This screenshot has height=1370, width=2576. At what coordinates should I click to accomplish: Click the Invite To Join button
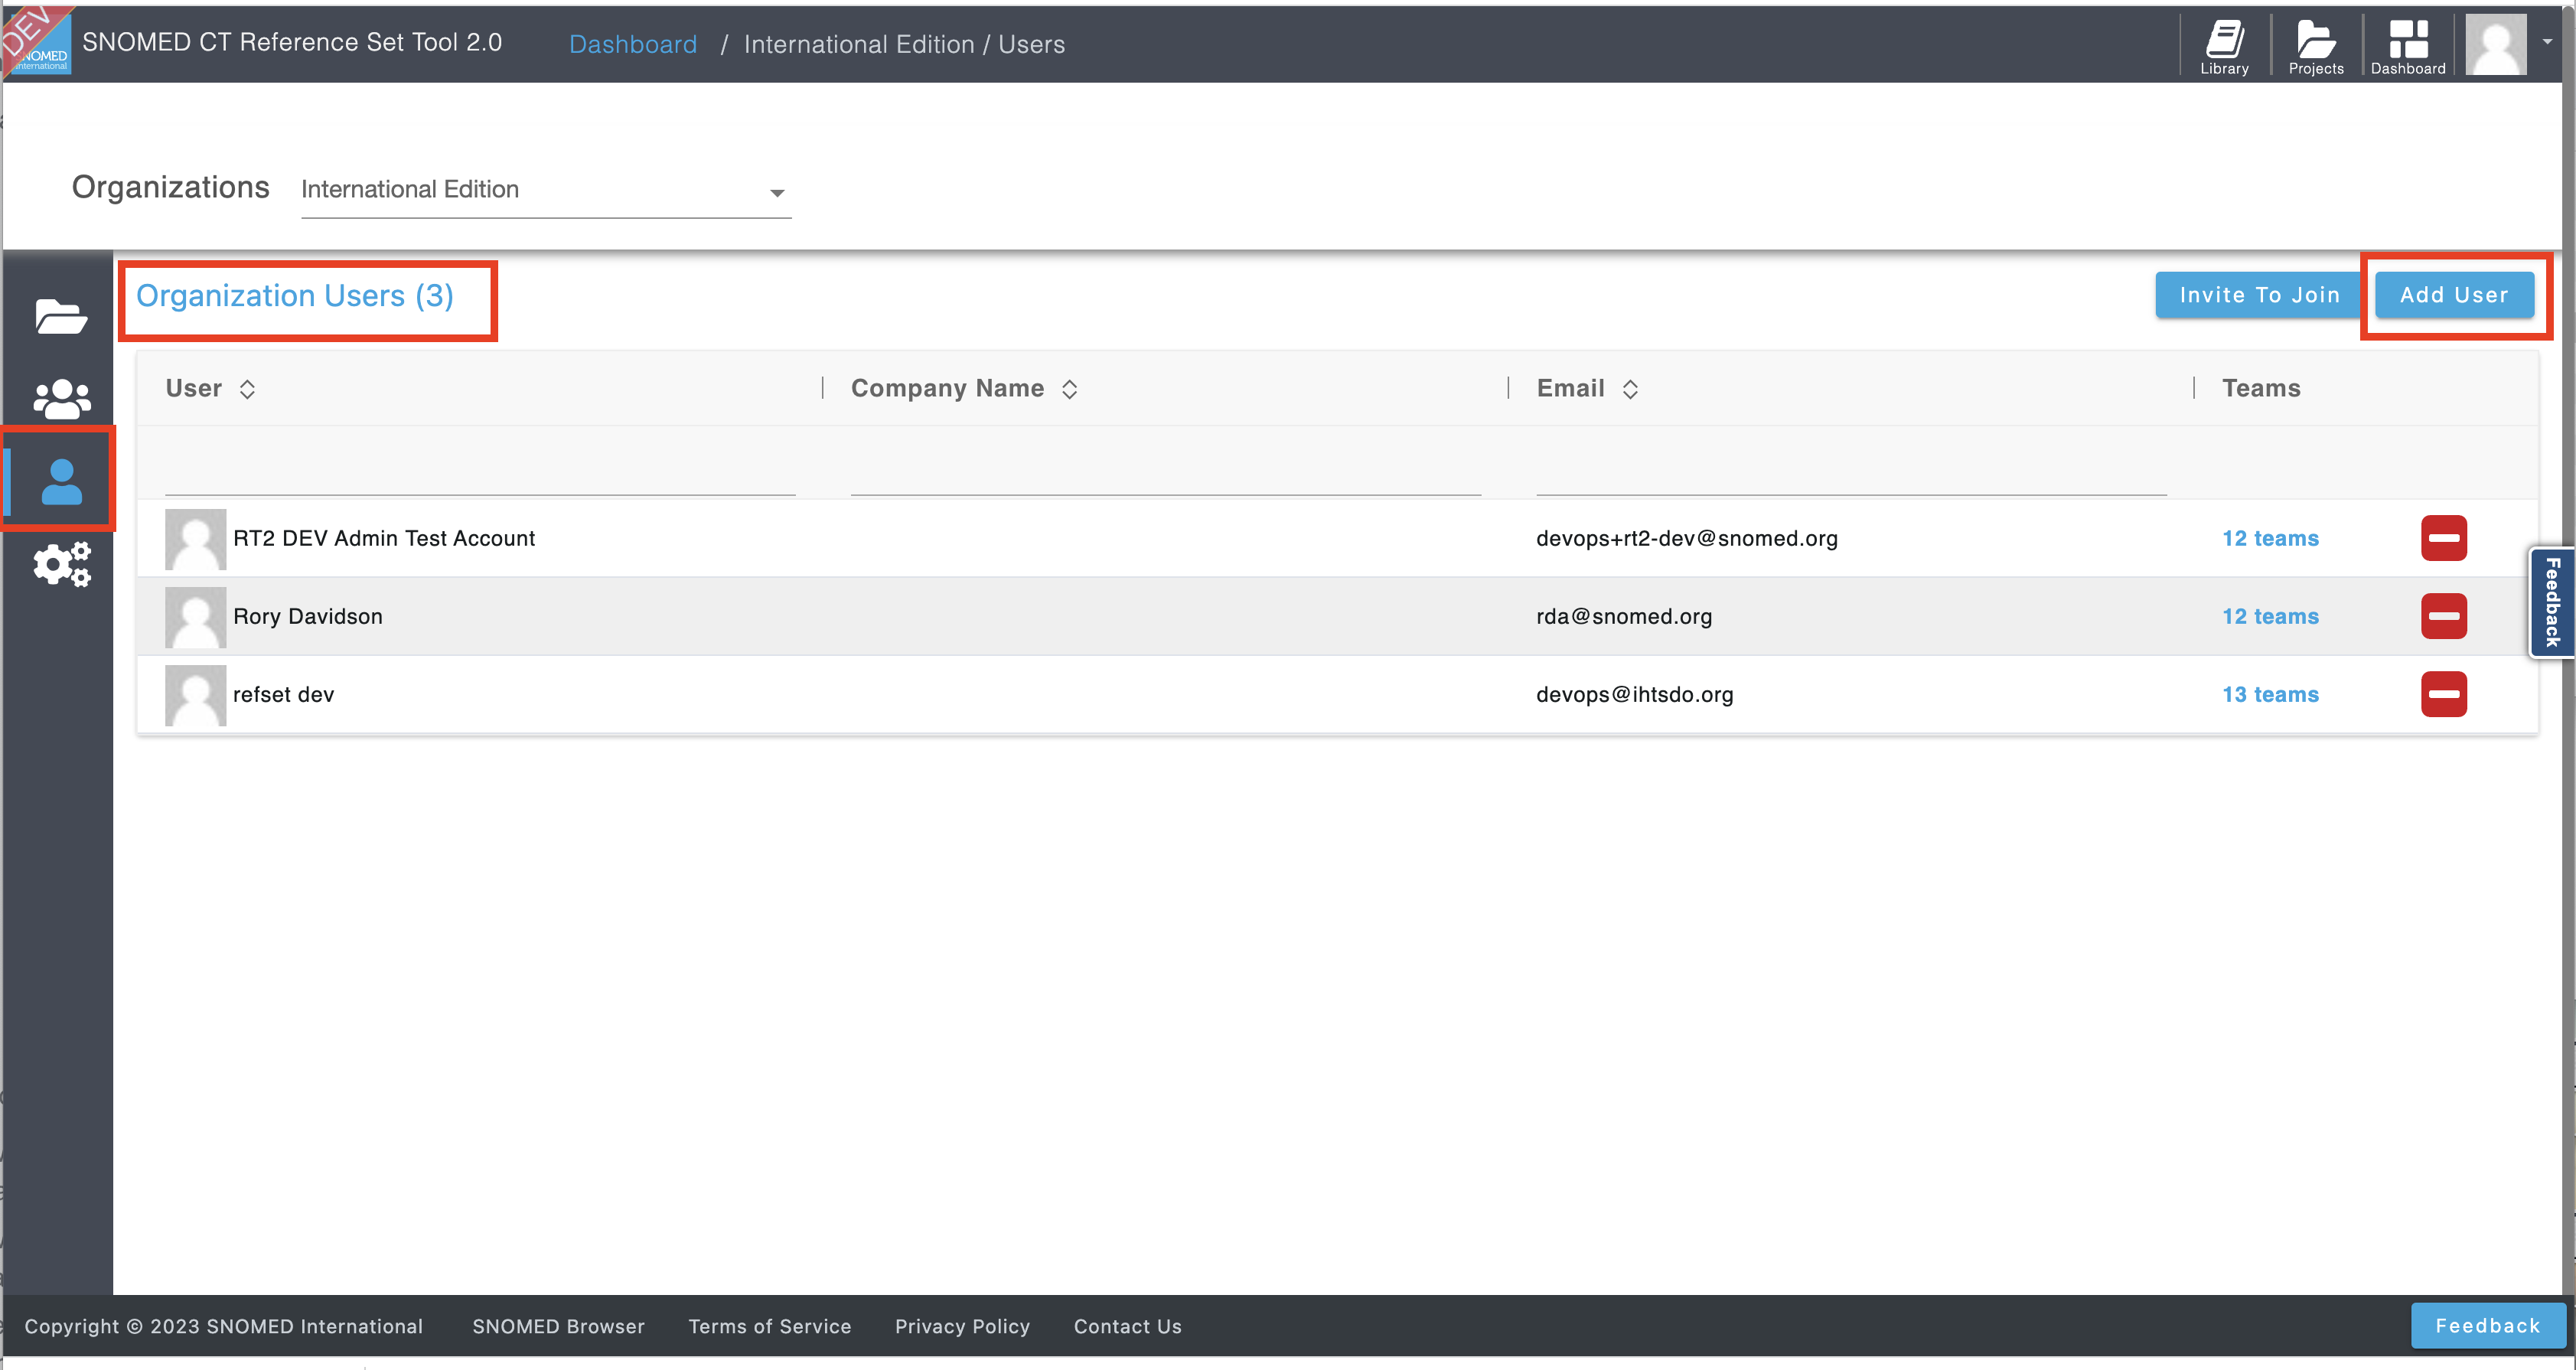click(2259, 295)
